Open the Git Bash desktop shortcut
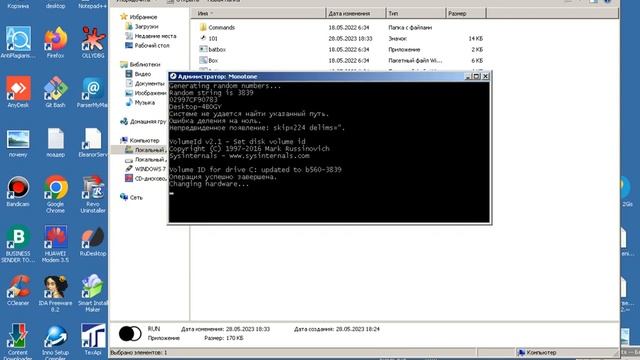Image resolution: width=640 pixels, height=360 pixels. click(56, 92)
